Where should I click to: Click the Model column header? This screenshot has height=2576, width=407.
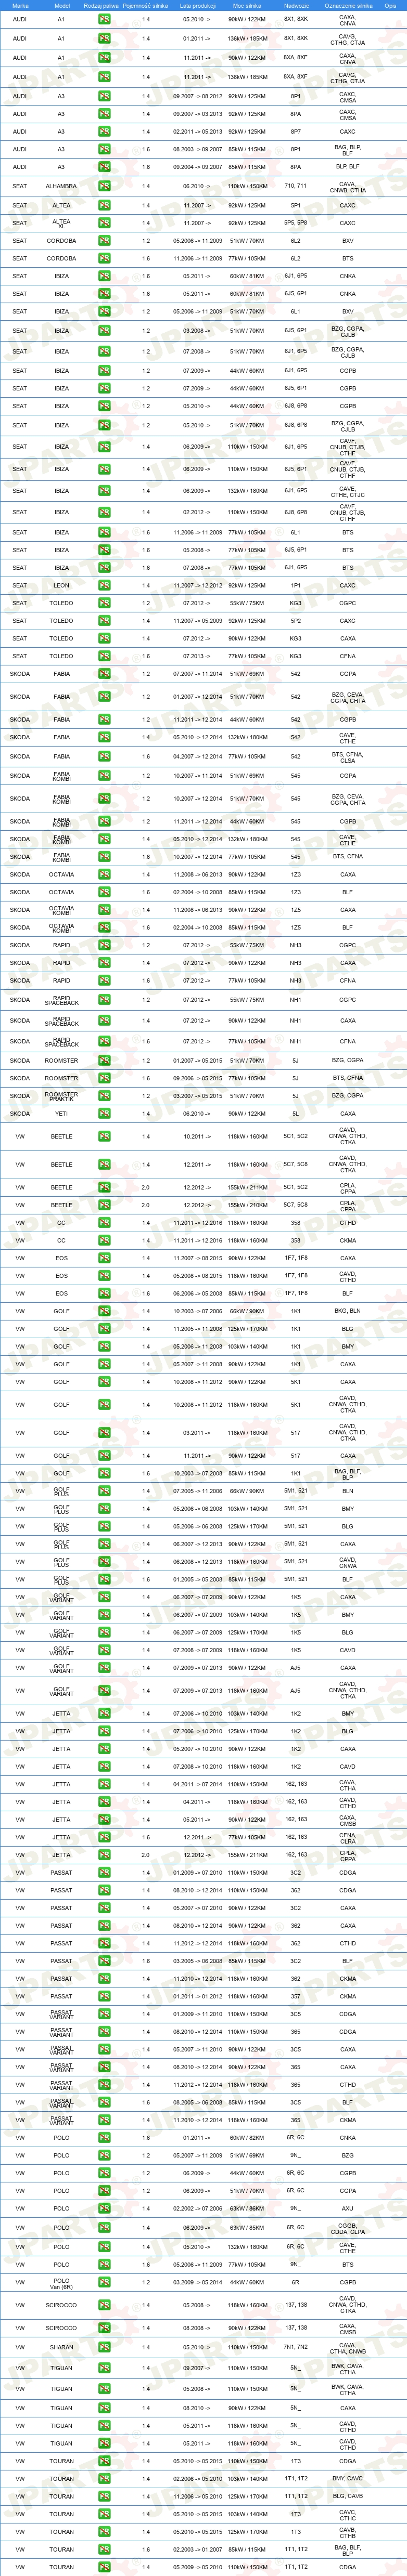click(62, 6)
